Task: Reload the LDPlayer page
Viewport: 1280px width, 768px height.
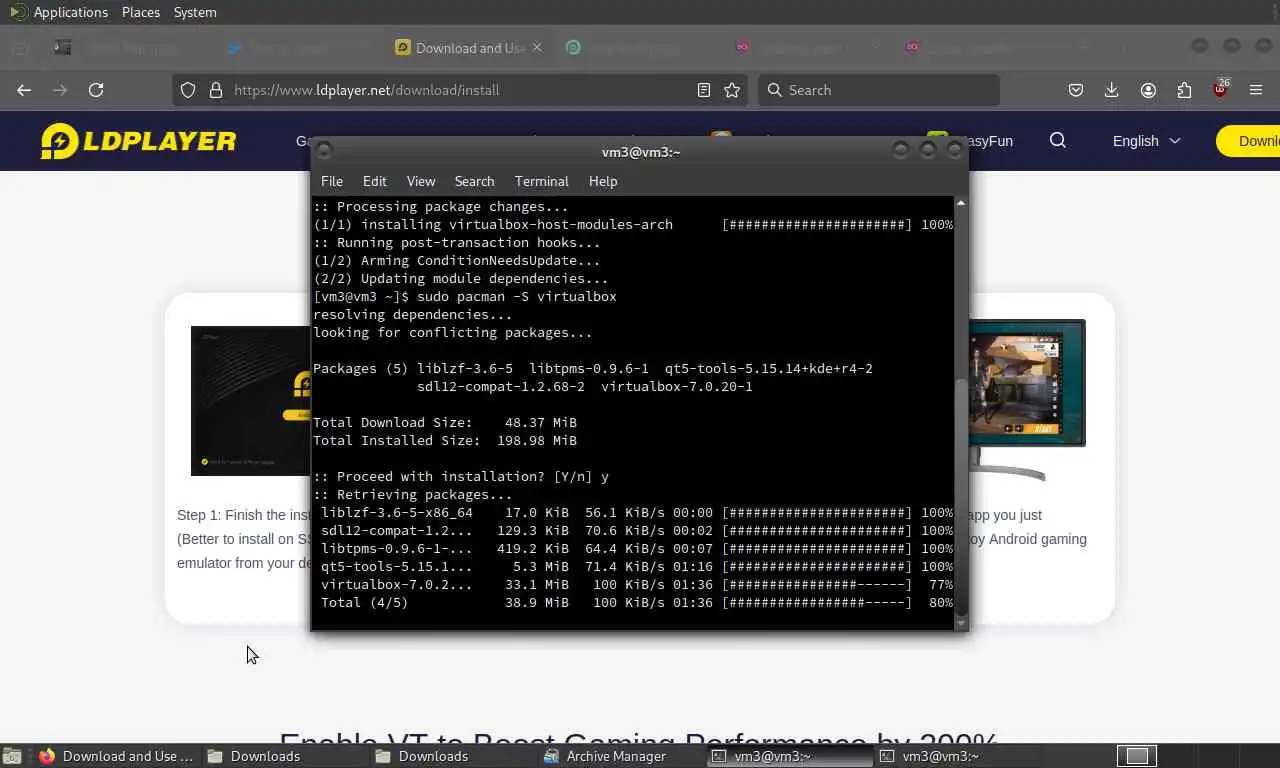Action: click(96, 90)
